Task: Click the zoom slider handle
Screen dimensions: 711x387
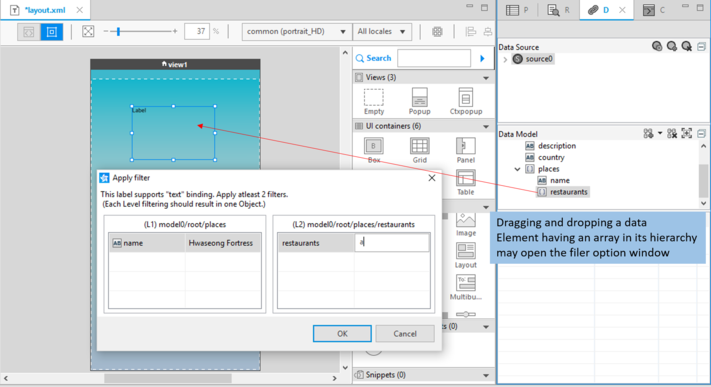Action: 118,31
